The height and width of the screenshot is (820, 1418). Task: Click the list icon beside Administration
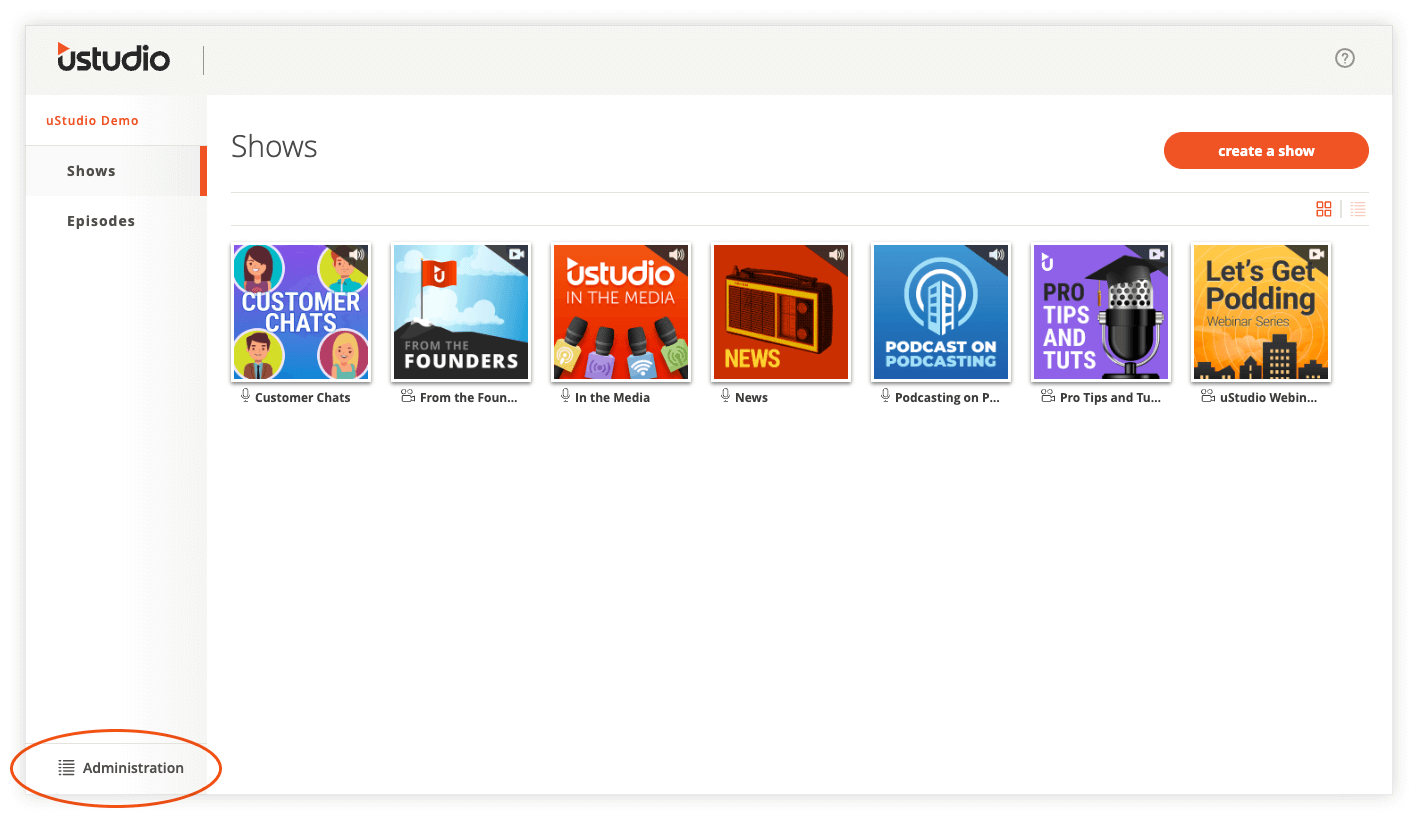pos(66,768)
